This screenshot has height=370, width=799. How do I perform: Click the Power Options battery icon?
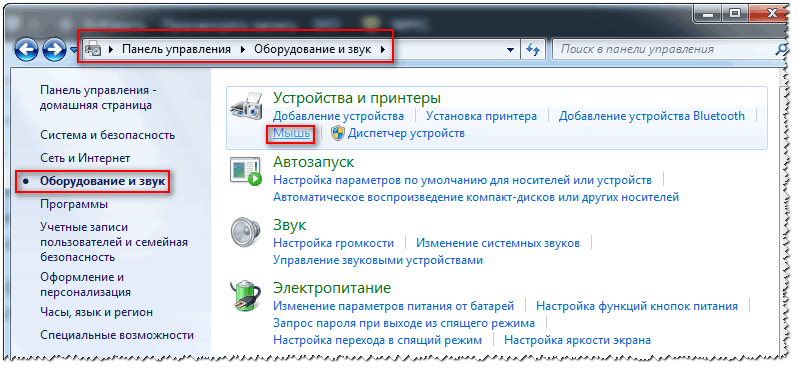click(x=246, y=297)
